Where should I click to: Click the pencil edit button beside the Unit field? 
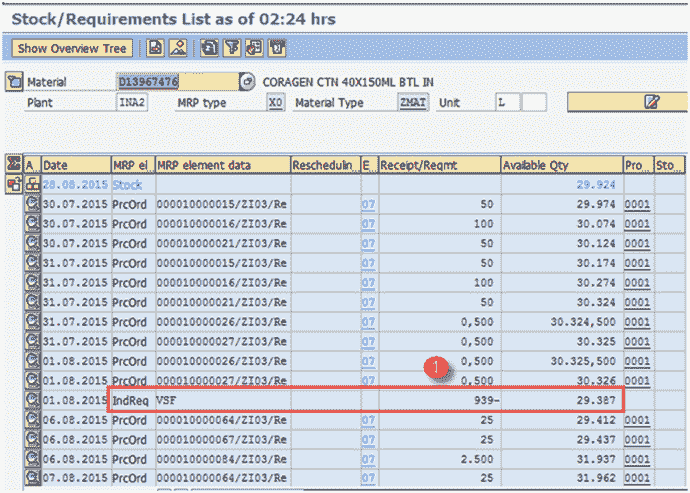[x=628, y=102]
